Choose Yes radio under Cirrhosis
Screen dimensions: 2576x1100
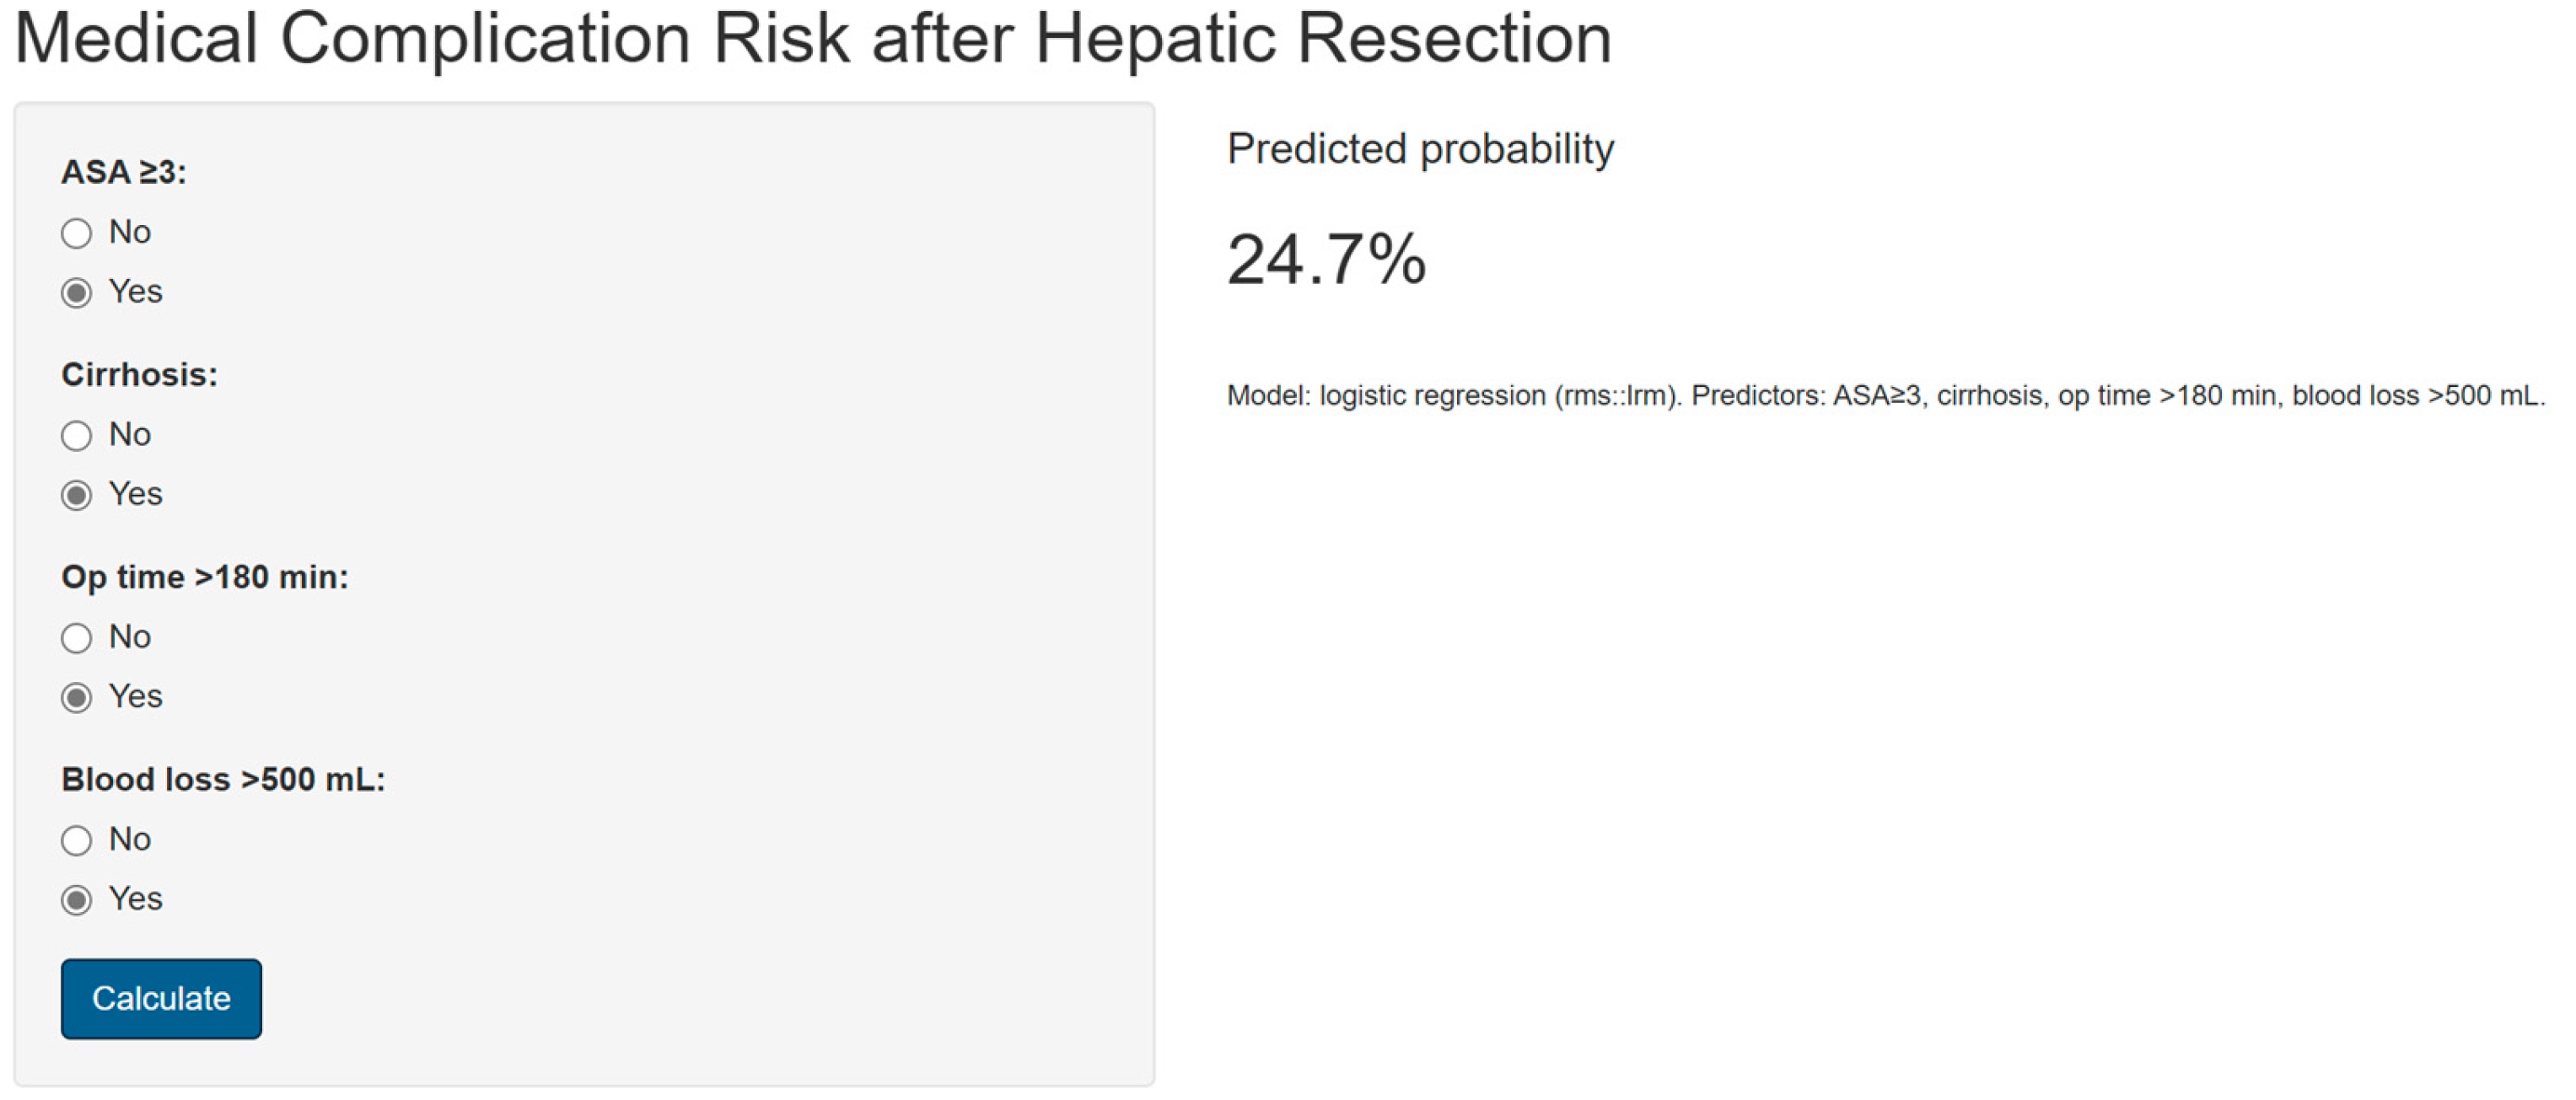77,495
